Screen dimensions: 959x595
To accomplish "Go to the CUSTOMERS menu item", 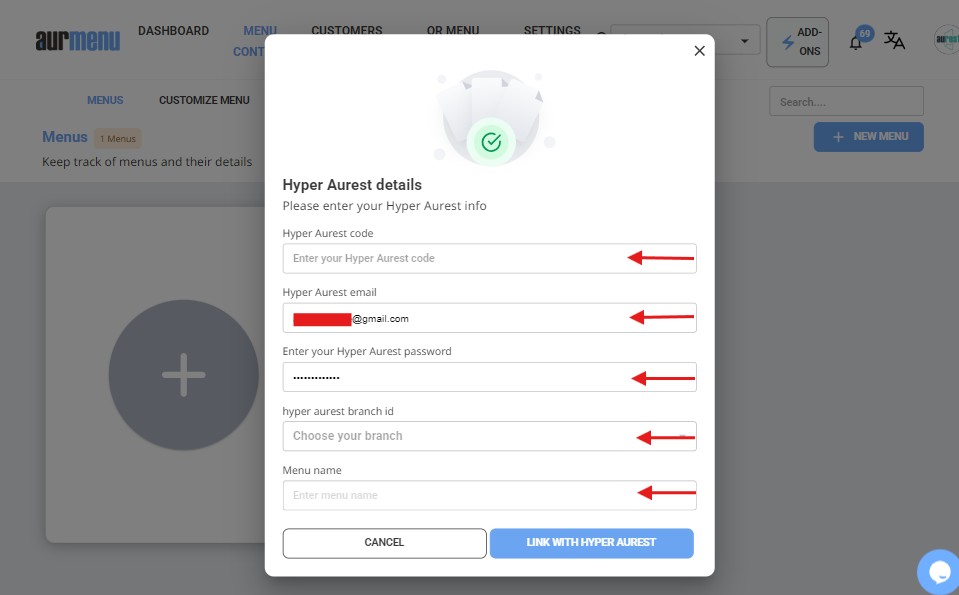I will (x=346, y=31).
